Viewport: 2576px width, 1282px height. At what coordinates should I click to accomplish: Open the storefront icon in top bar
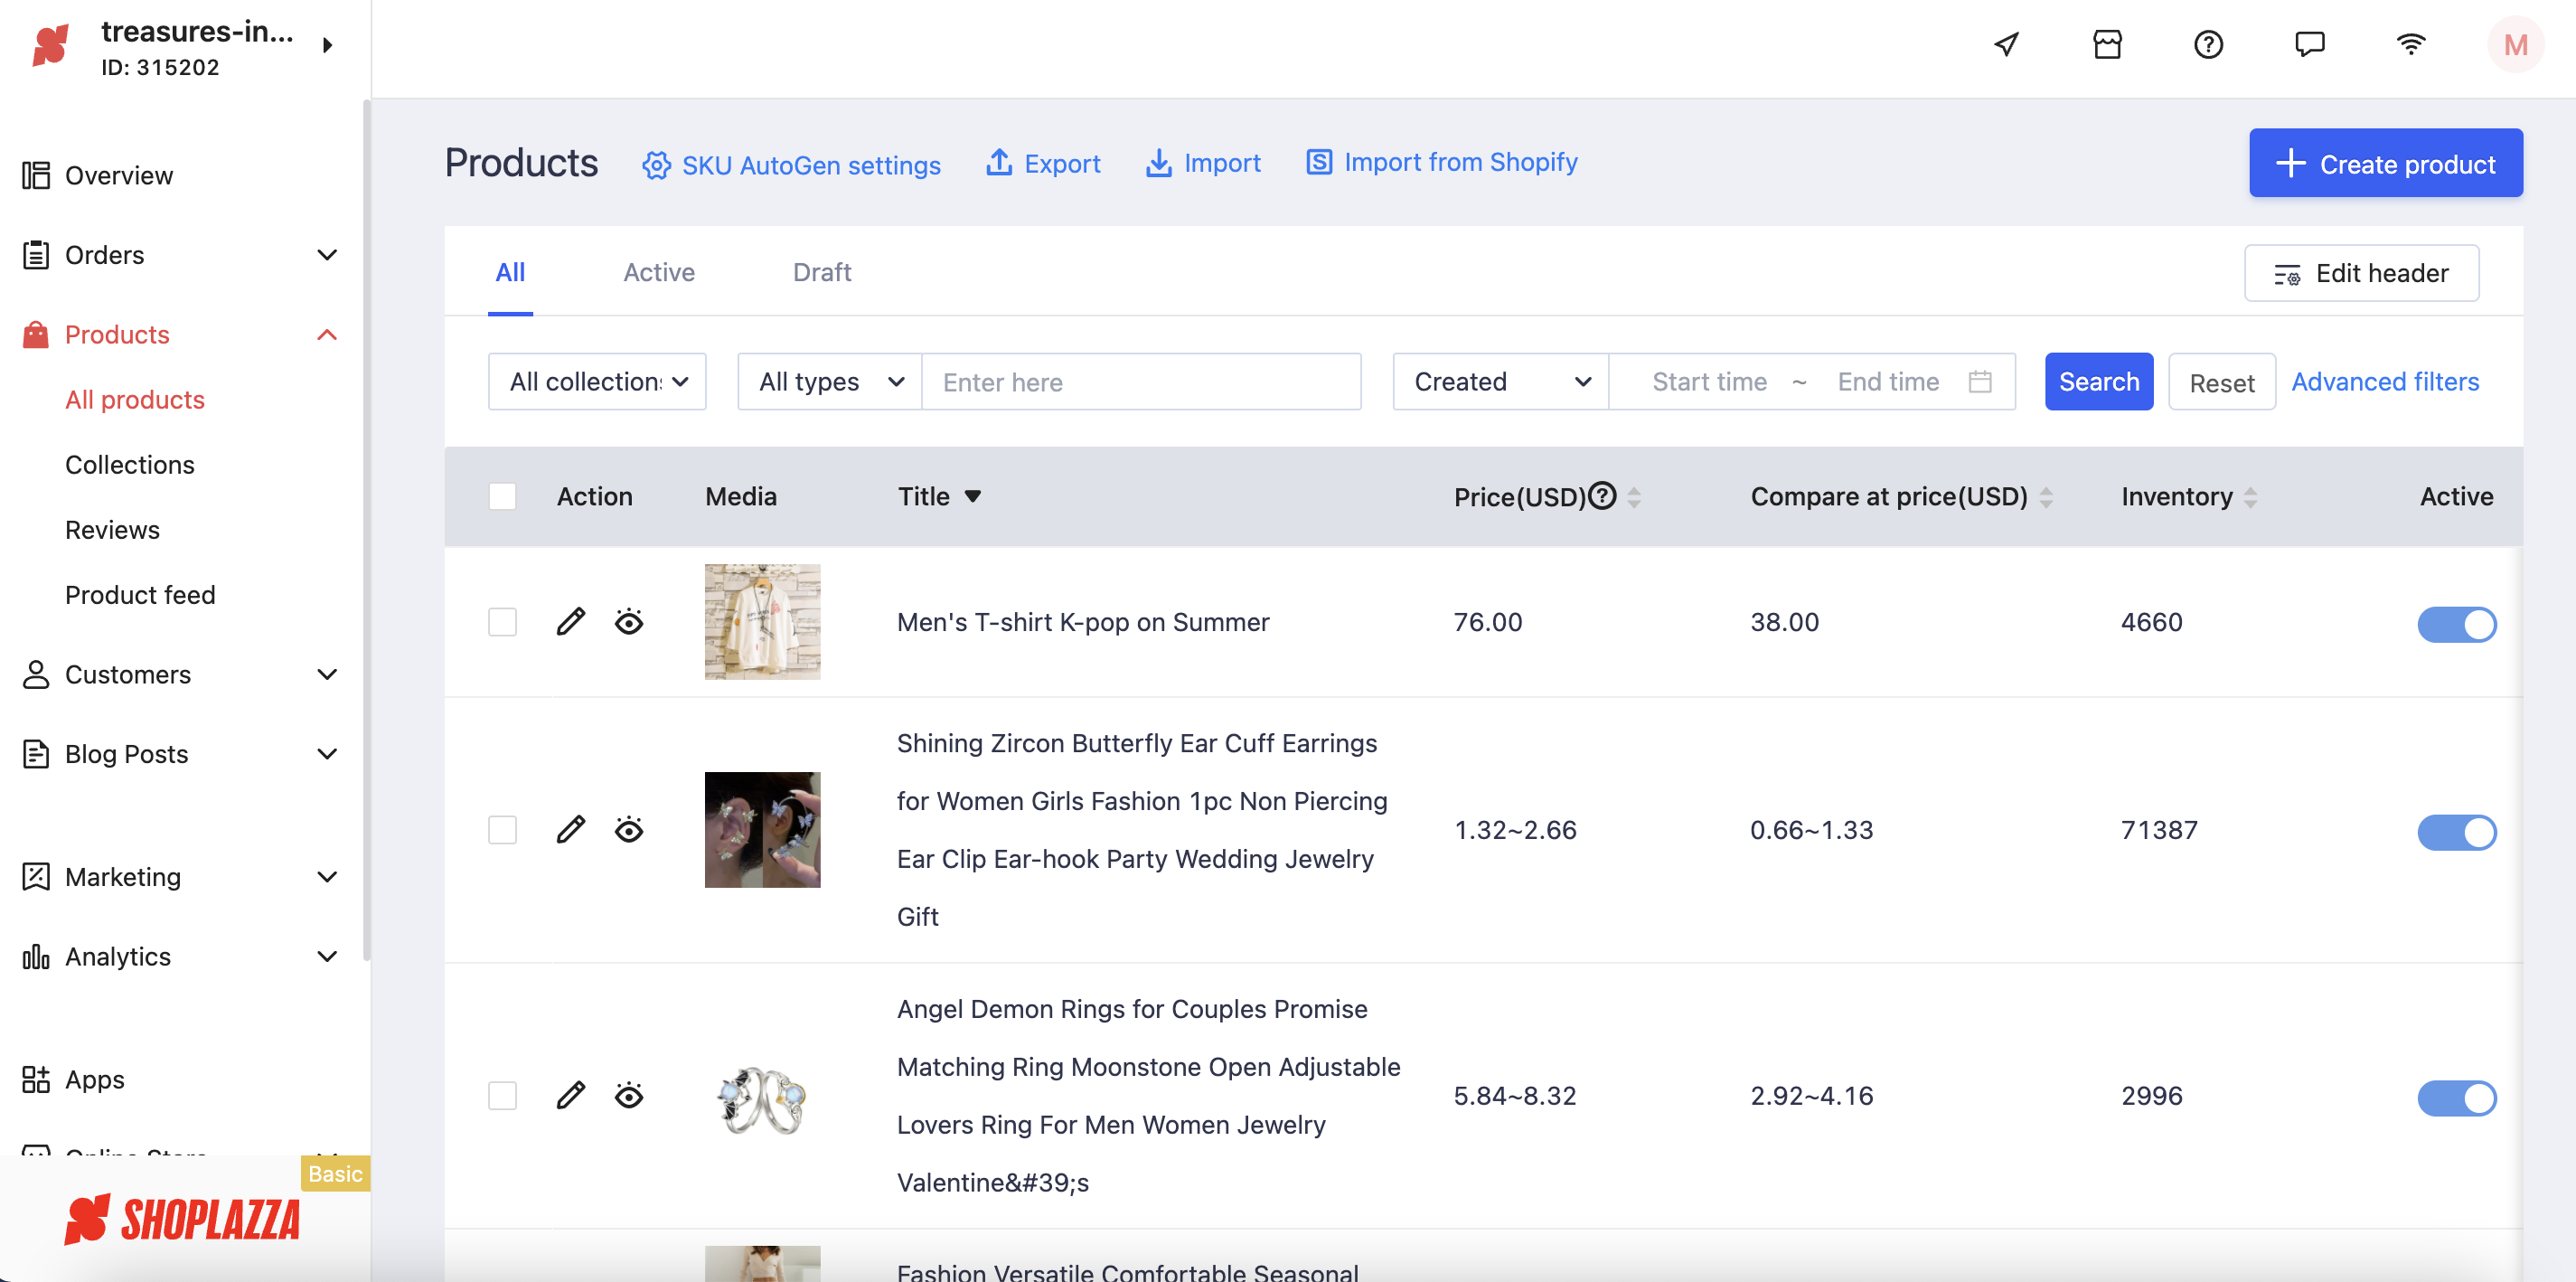coord(2107,44)
